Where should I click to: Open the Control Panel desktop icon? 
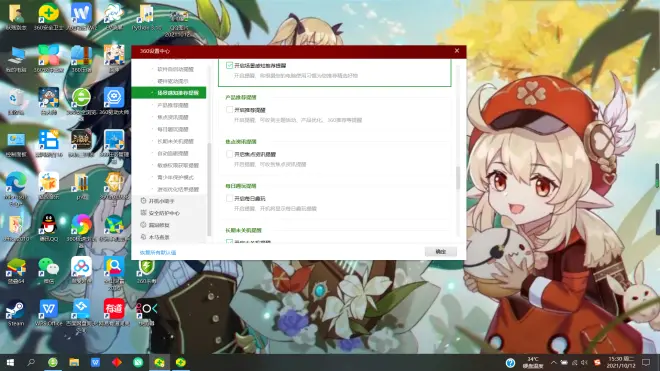(16, 144)
